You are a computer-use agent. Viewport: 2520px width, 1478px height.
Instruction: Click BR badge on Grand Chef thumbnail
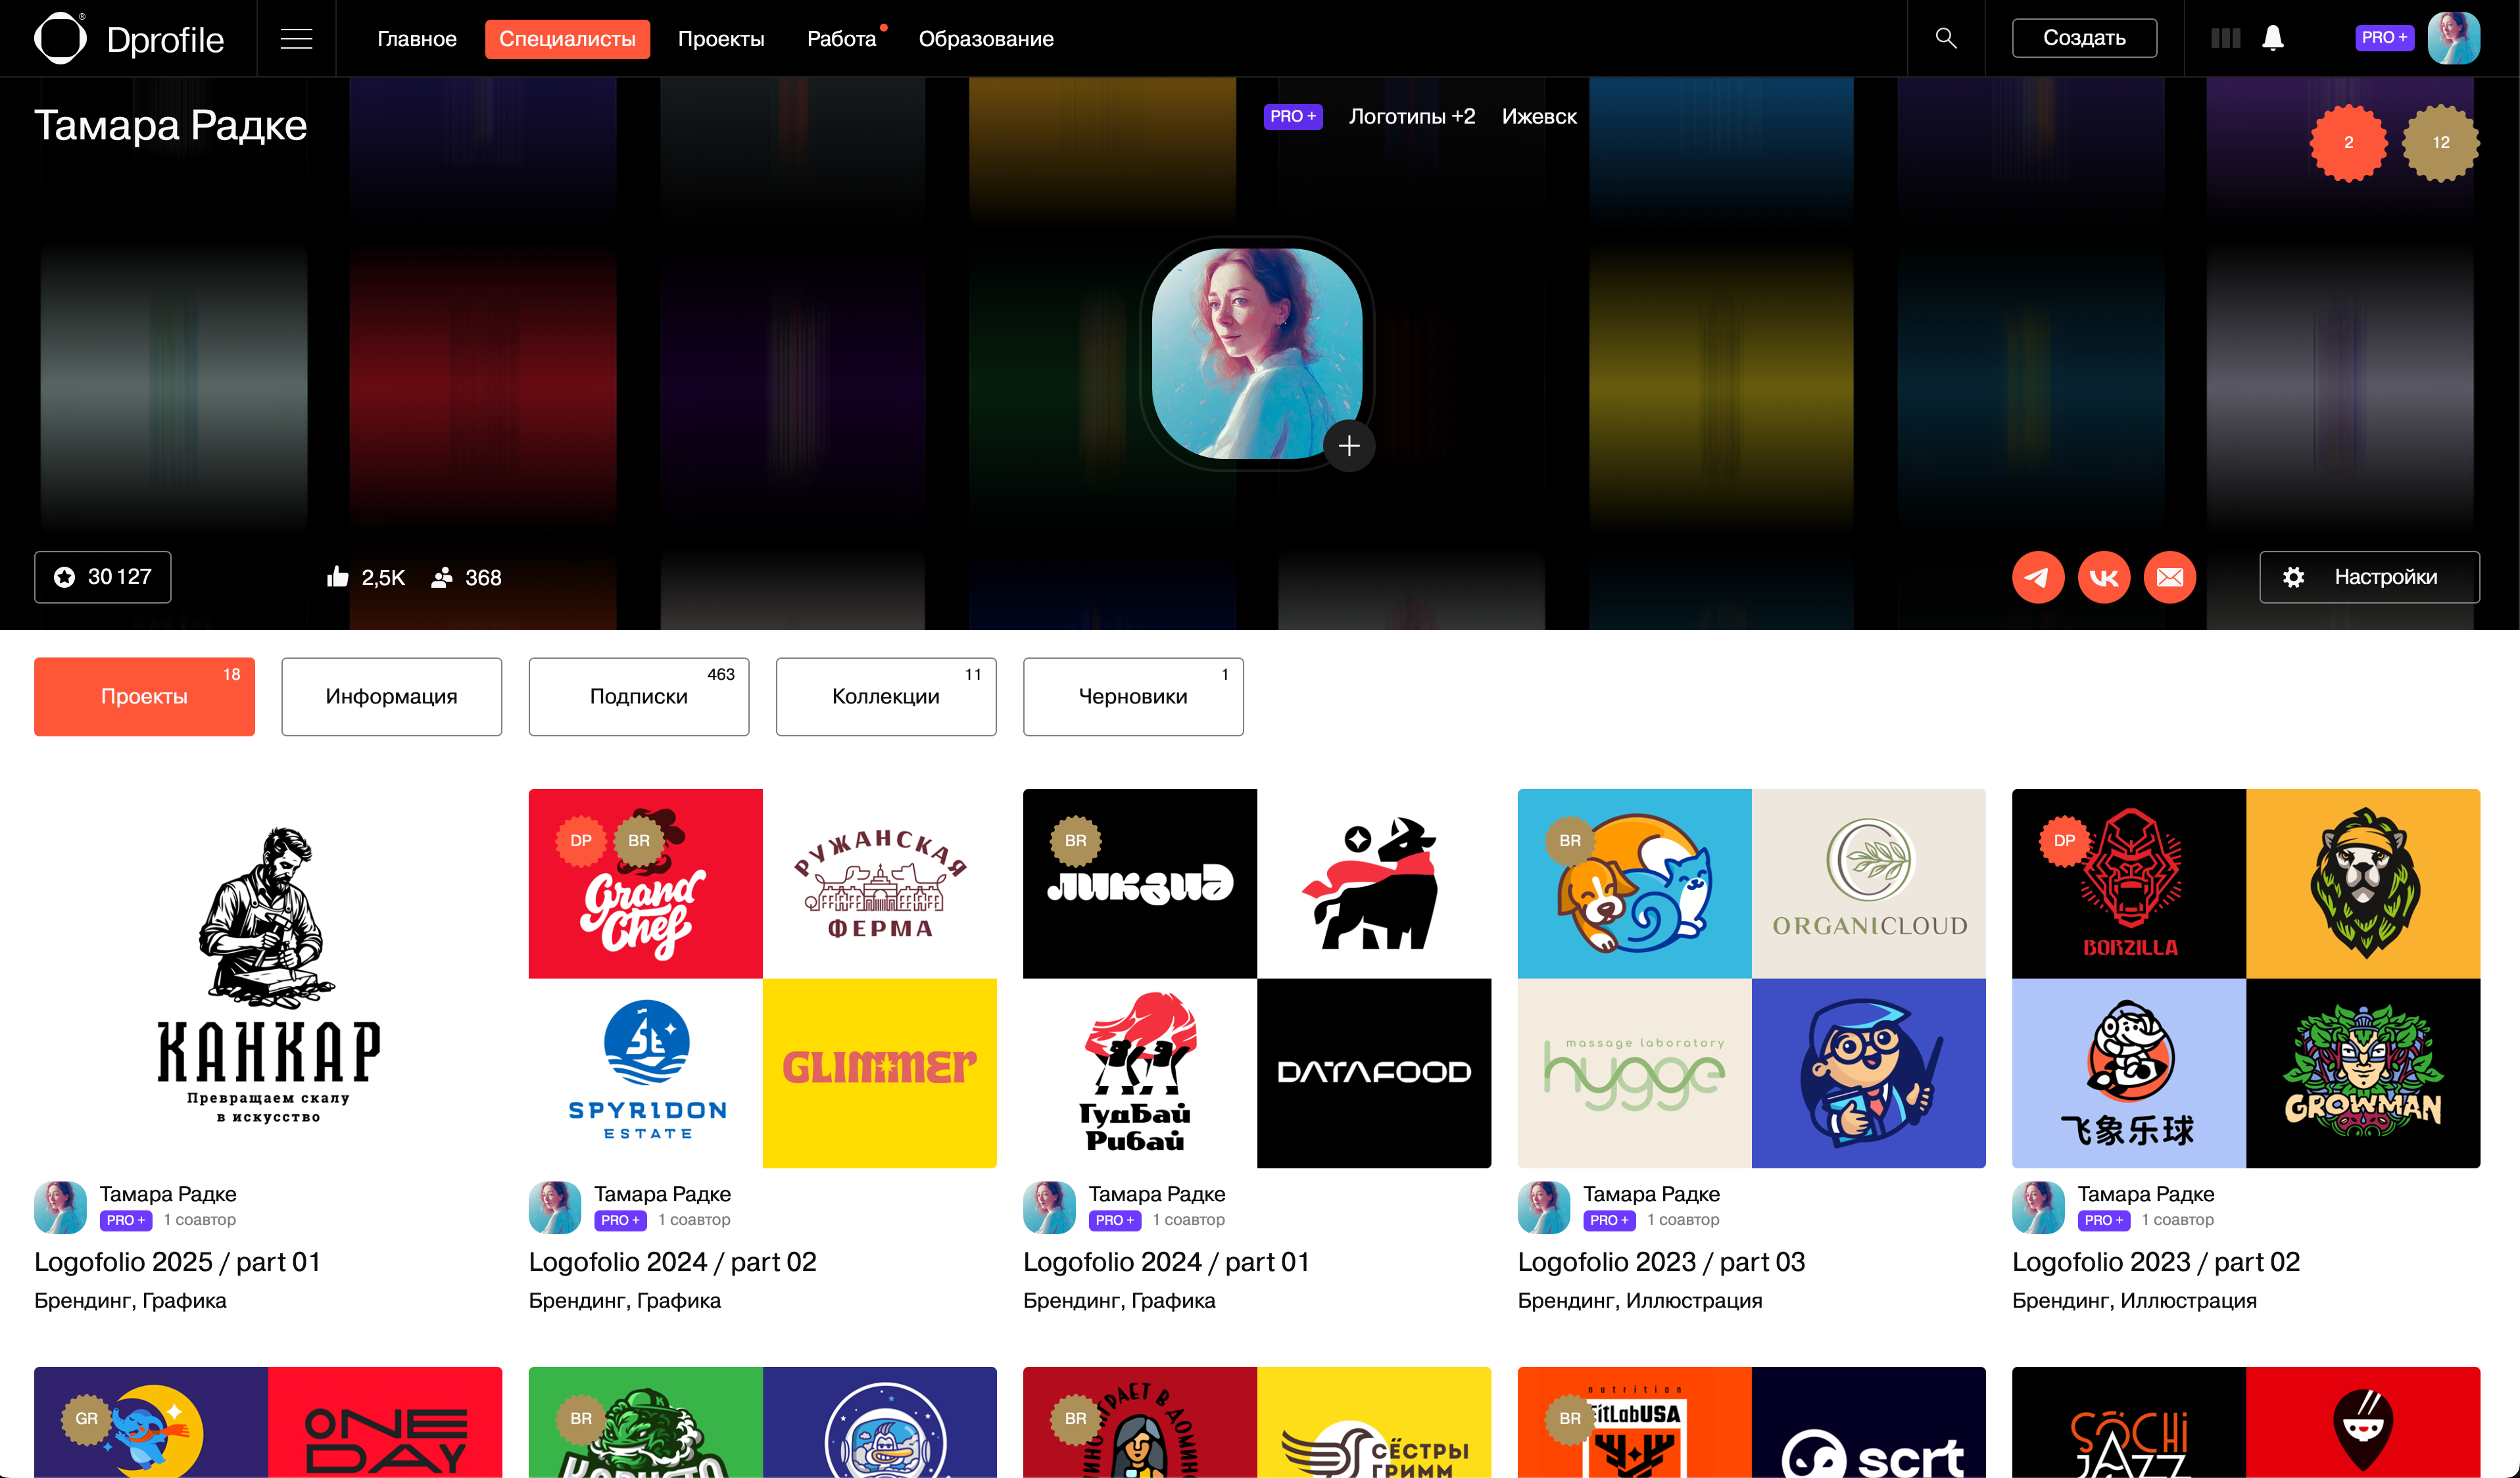pos(639,841)
